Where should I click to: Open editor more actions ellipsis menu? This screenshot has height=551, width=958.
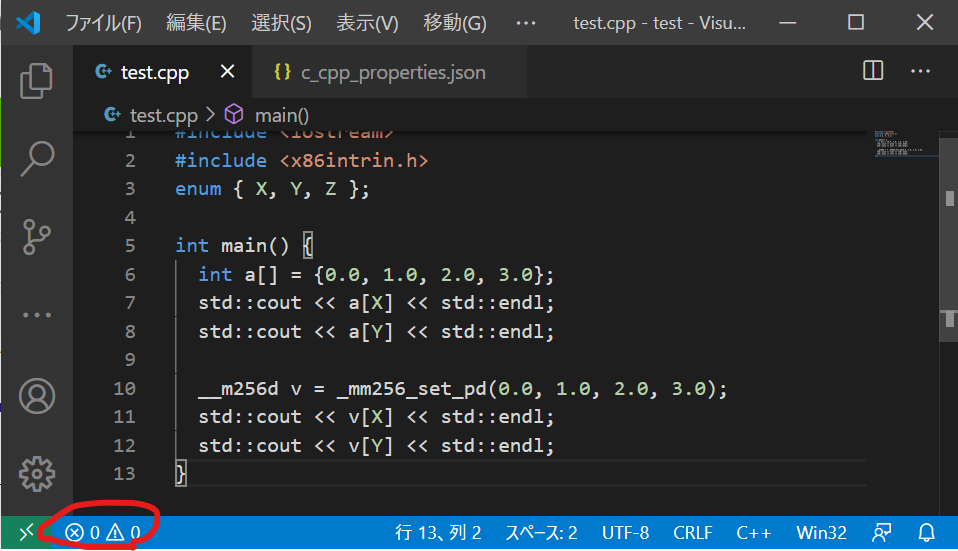[920, 71]
